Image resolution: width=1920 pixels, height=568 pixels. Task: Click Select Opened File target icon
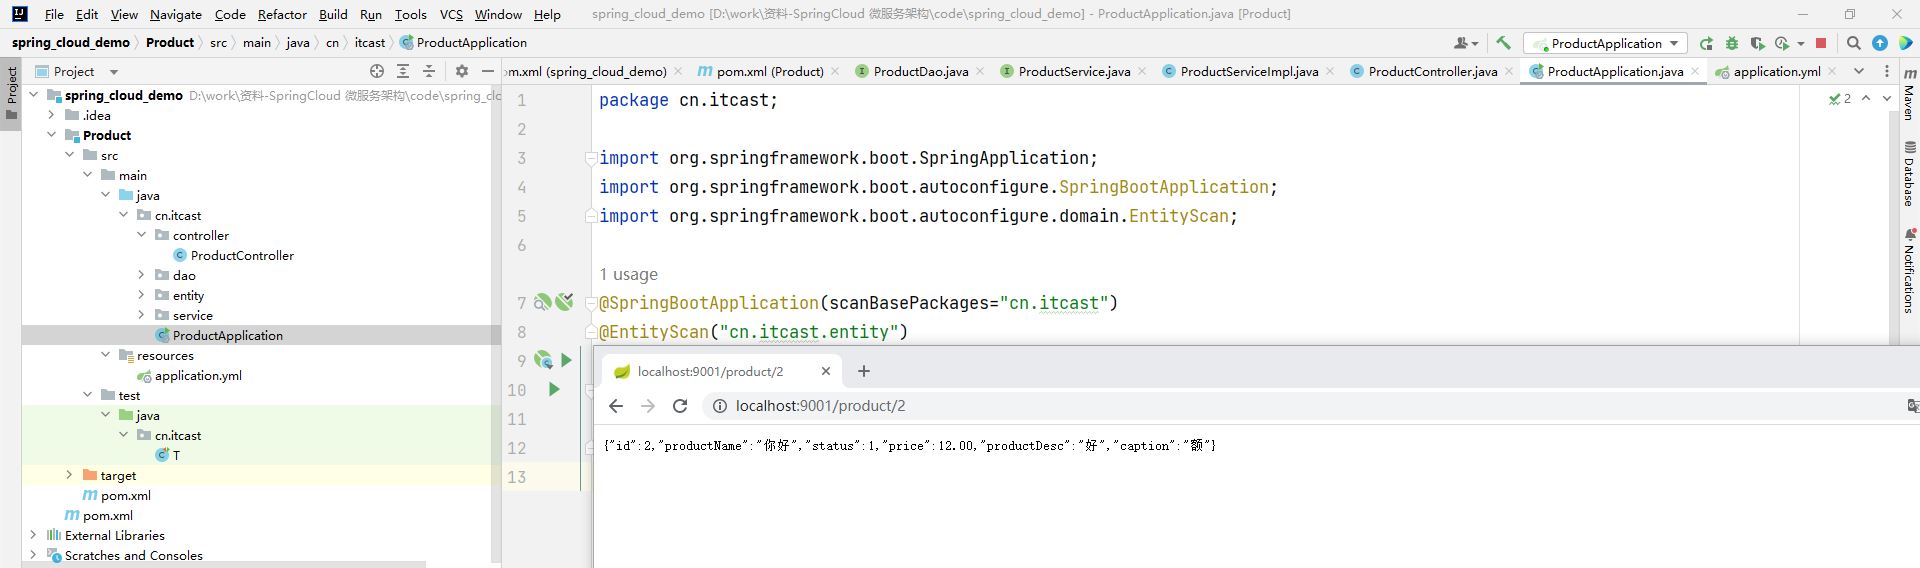[x=377, y=71]
